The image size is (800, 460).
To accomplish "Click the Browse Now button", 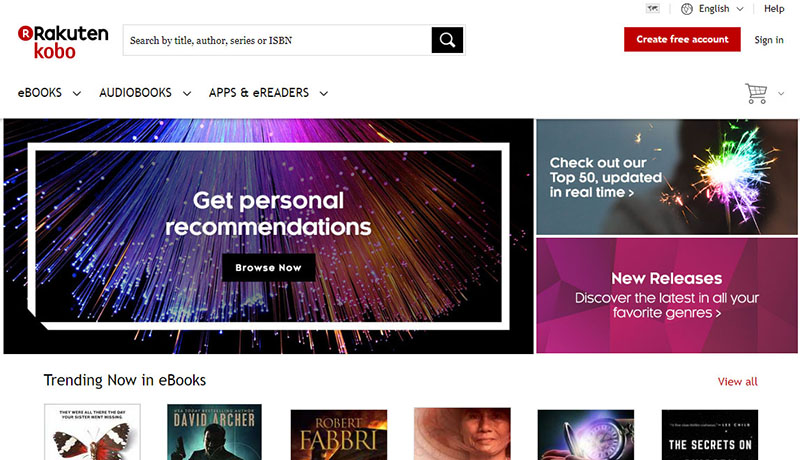I will [268, 268].
